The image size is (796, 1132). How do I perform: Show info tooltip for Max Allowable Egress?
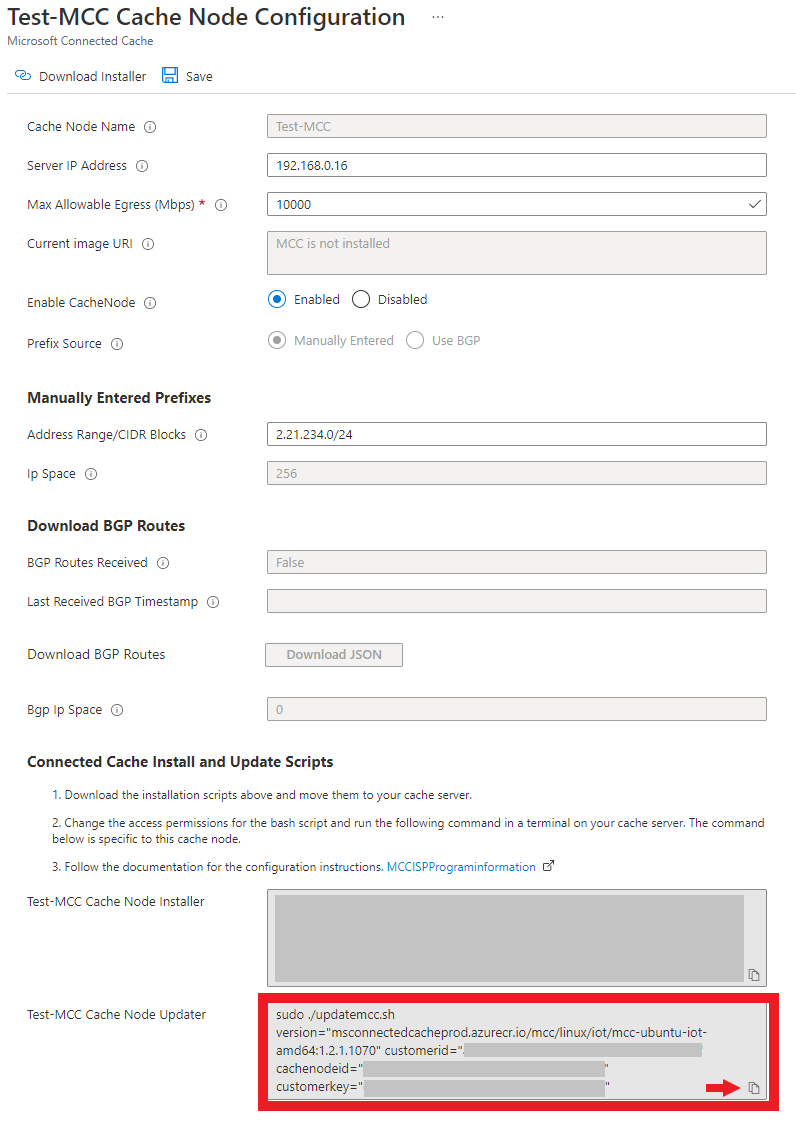[x=221, y=205]
